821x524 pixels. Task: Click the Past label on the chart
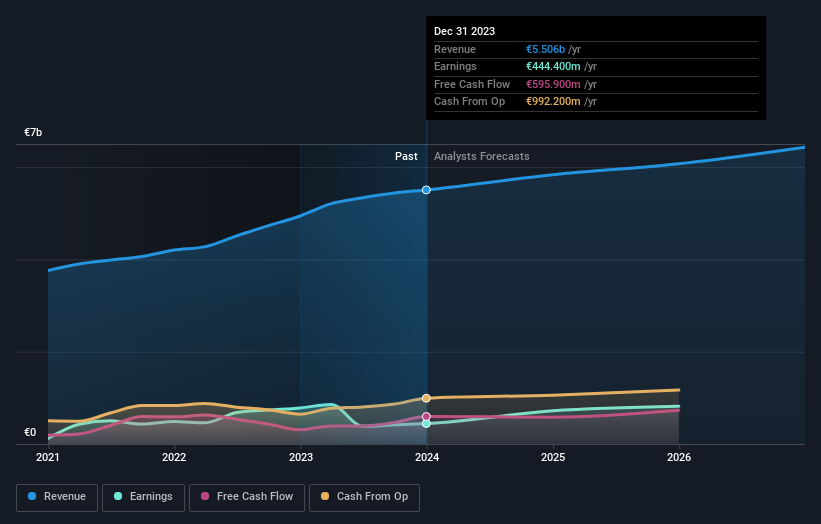coord(406,157)
